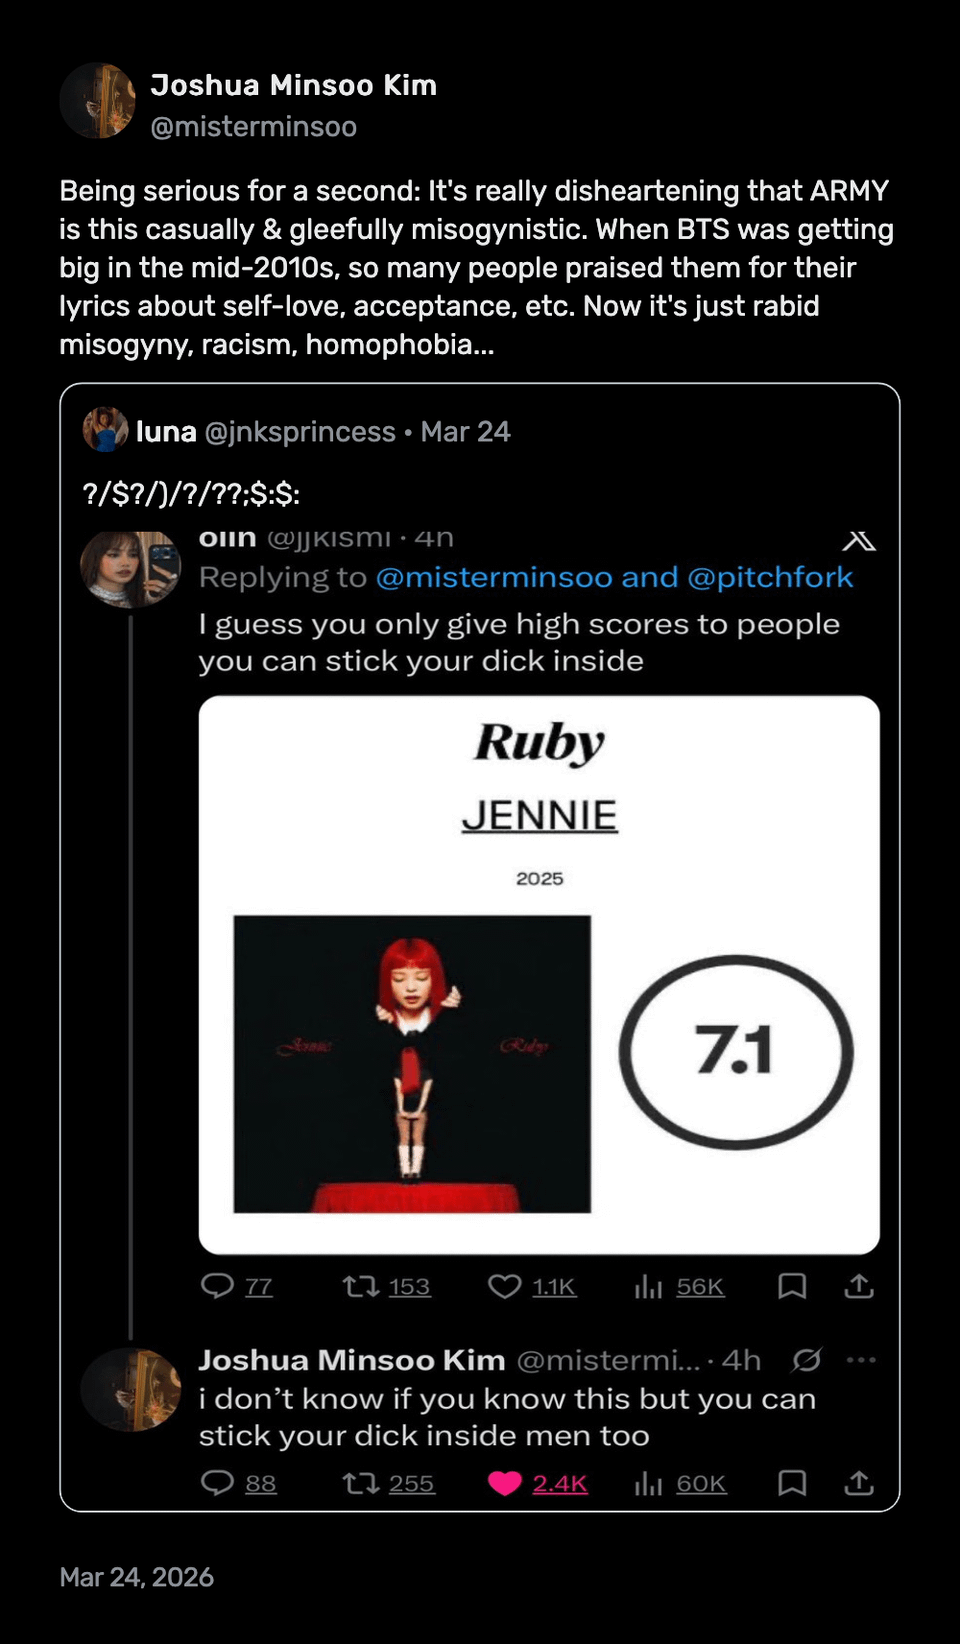Share Joshua's reply tweet
Image resolution: width=960 pixels, height=1644 pixels.
click(859, 1483)
